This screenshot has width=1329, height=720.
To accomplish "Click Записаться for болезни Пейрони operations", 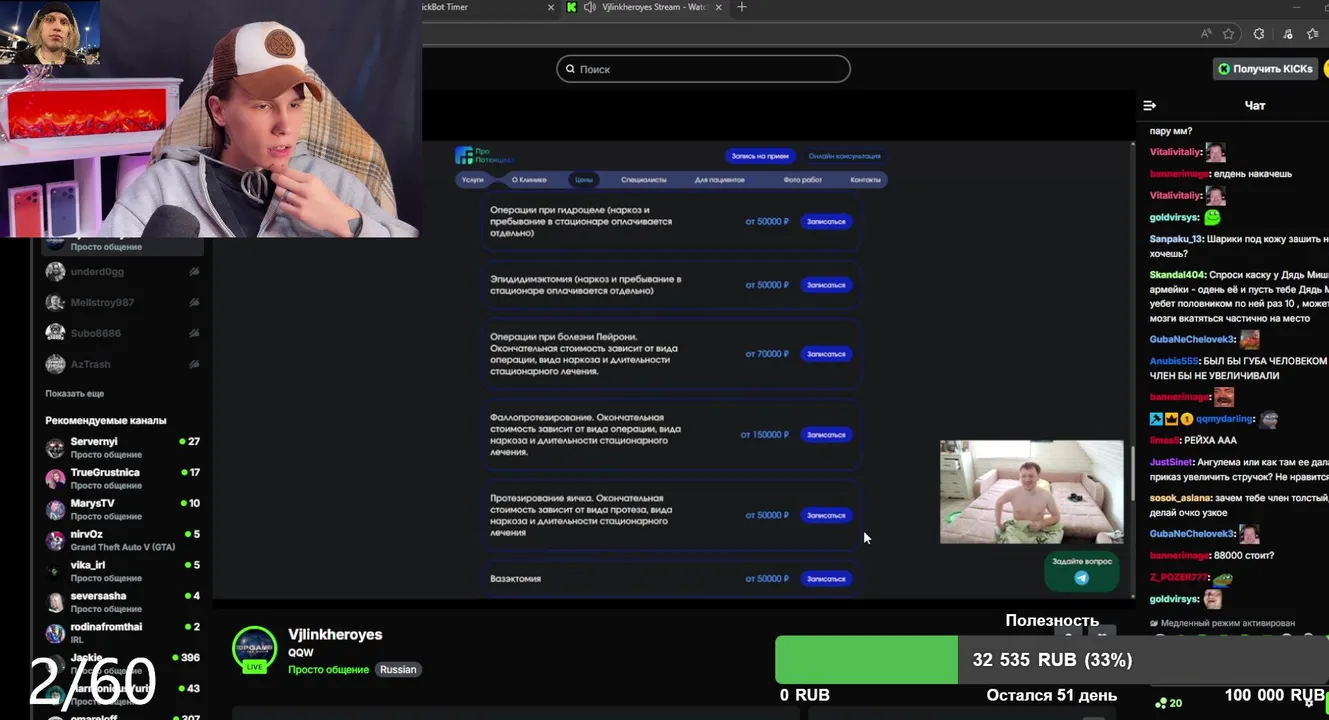I will point(826,354).
